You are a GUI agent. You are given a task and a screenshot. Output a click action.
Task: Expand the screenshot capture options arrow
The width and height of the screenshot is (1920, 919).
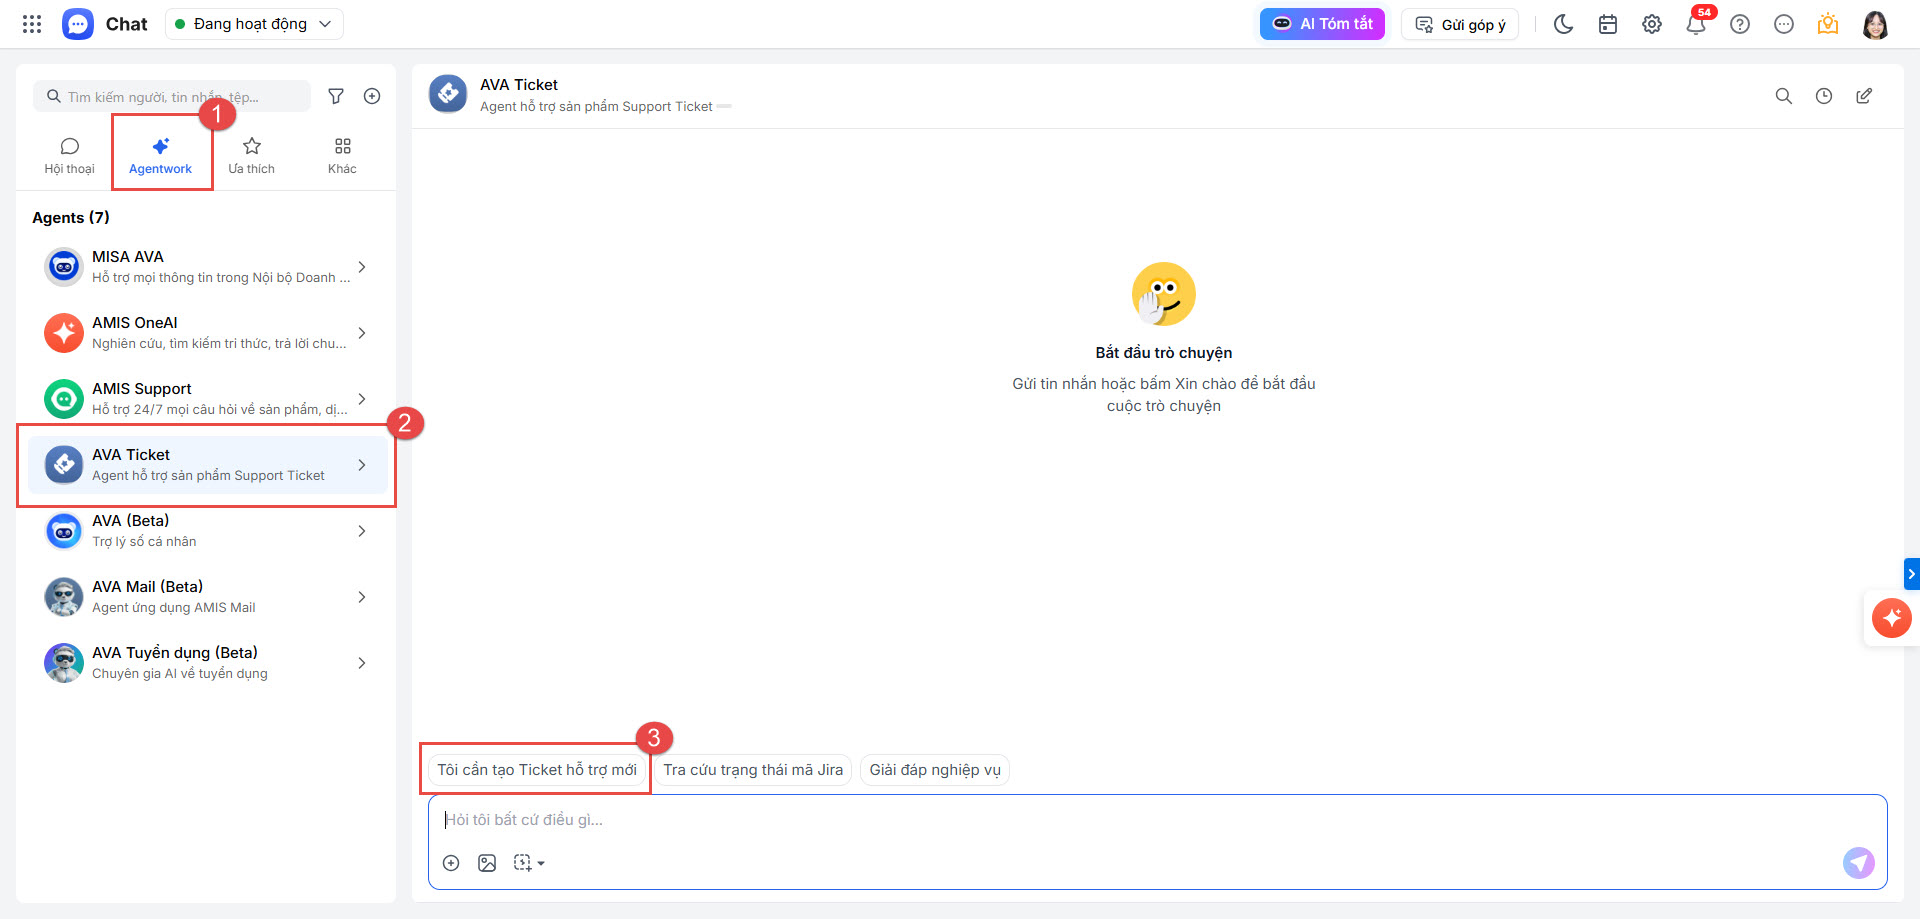pos(541,863)
